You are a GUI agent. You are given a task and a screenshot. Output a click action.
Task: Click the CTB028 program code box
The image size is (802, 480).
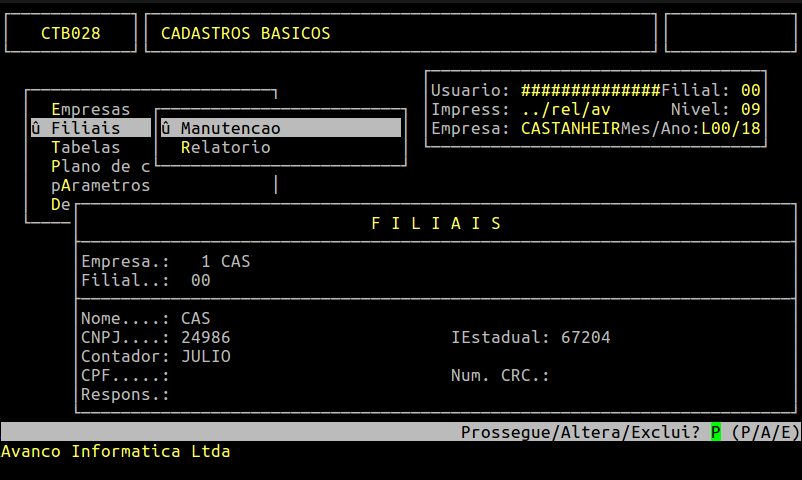pyautogui.click(x=71, y=33)
